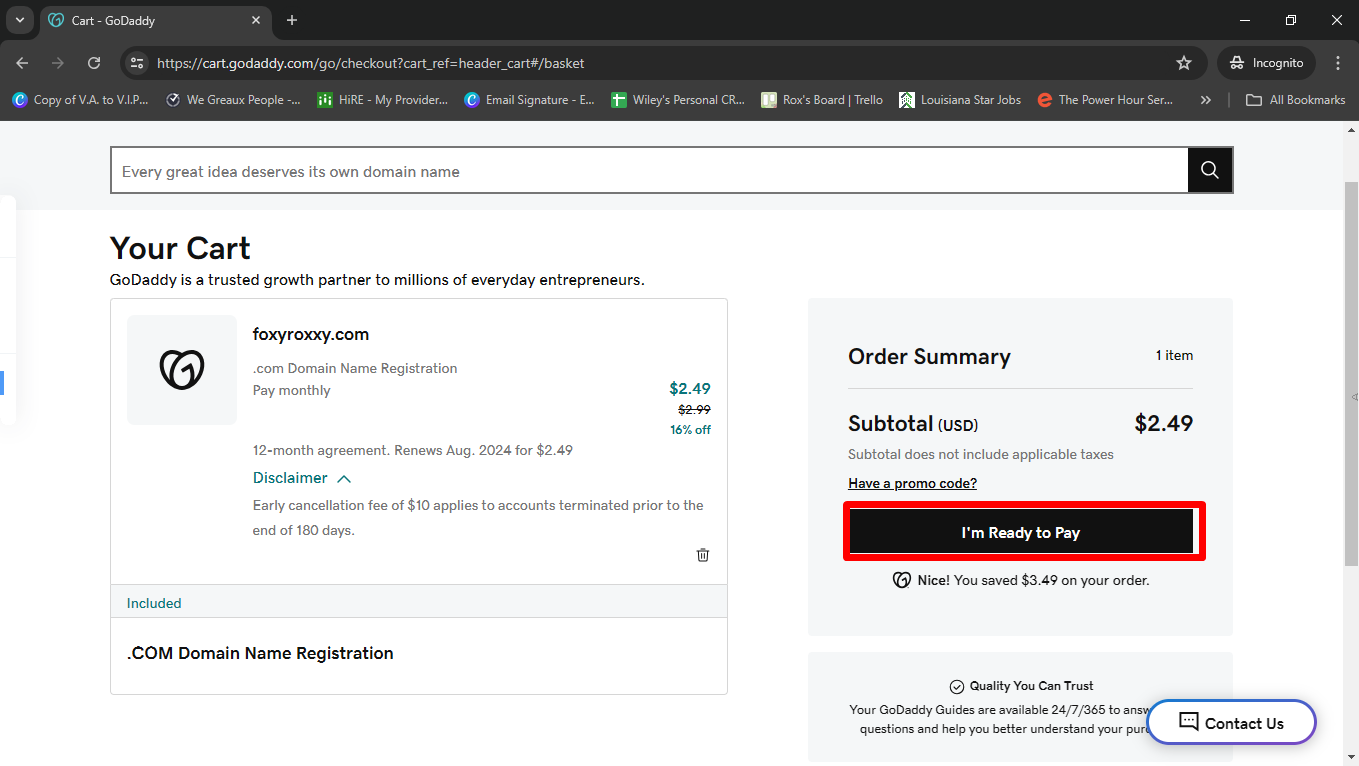The width and height of the screenshot is (1359, 766).
Task: Click the 'Pay monthly' text
Action: coord(292,390)
